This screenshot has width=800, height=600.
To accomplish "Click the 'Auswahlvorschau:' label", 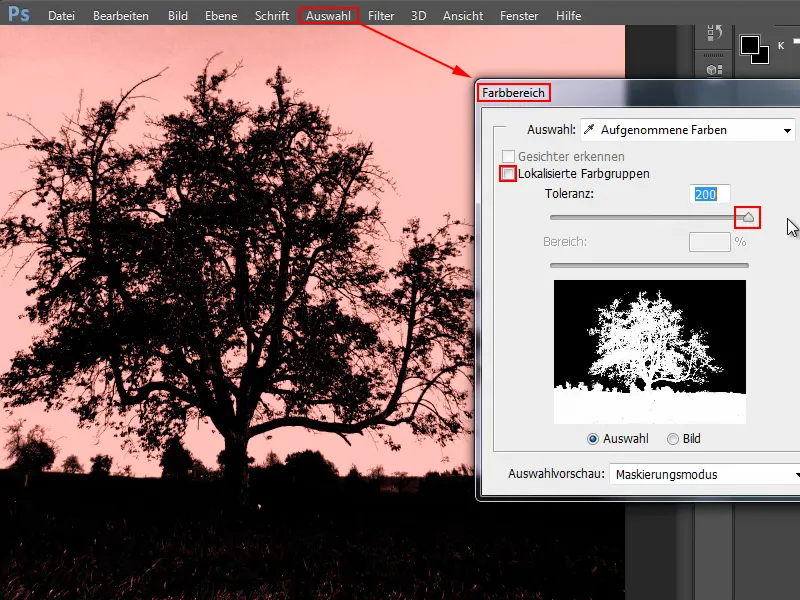I will point(556,474).
